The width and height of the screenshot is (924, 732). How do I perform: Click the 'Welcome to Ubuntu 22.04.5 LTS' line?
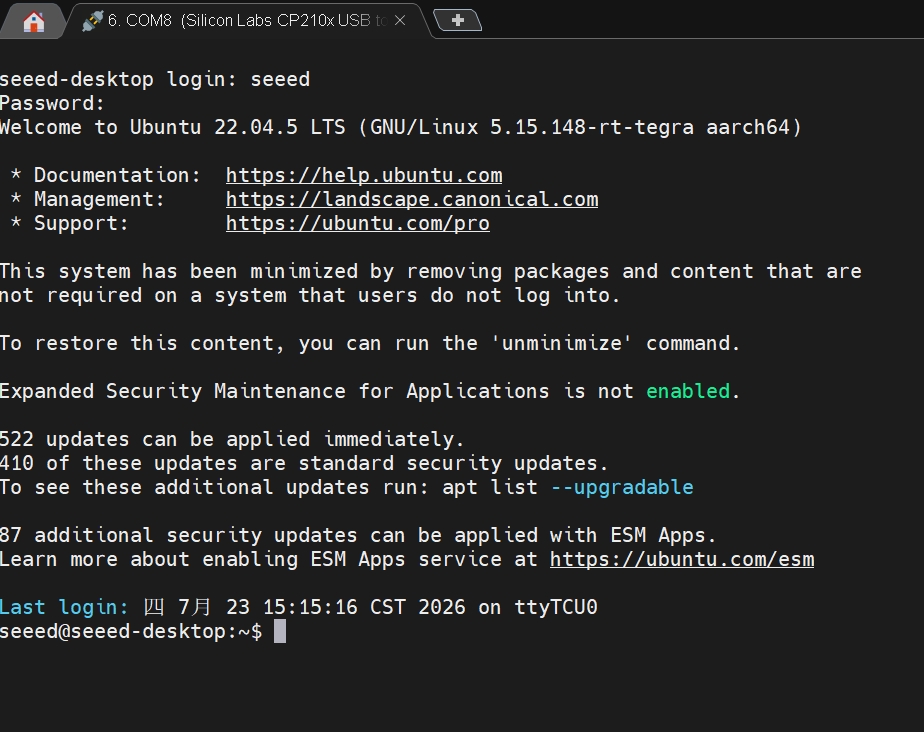click(401, 127)
